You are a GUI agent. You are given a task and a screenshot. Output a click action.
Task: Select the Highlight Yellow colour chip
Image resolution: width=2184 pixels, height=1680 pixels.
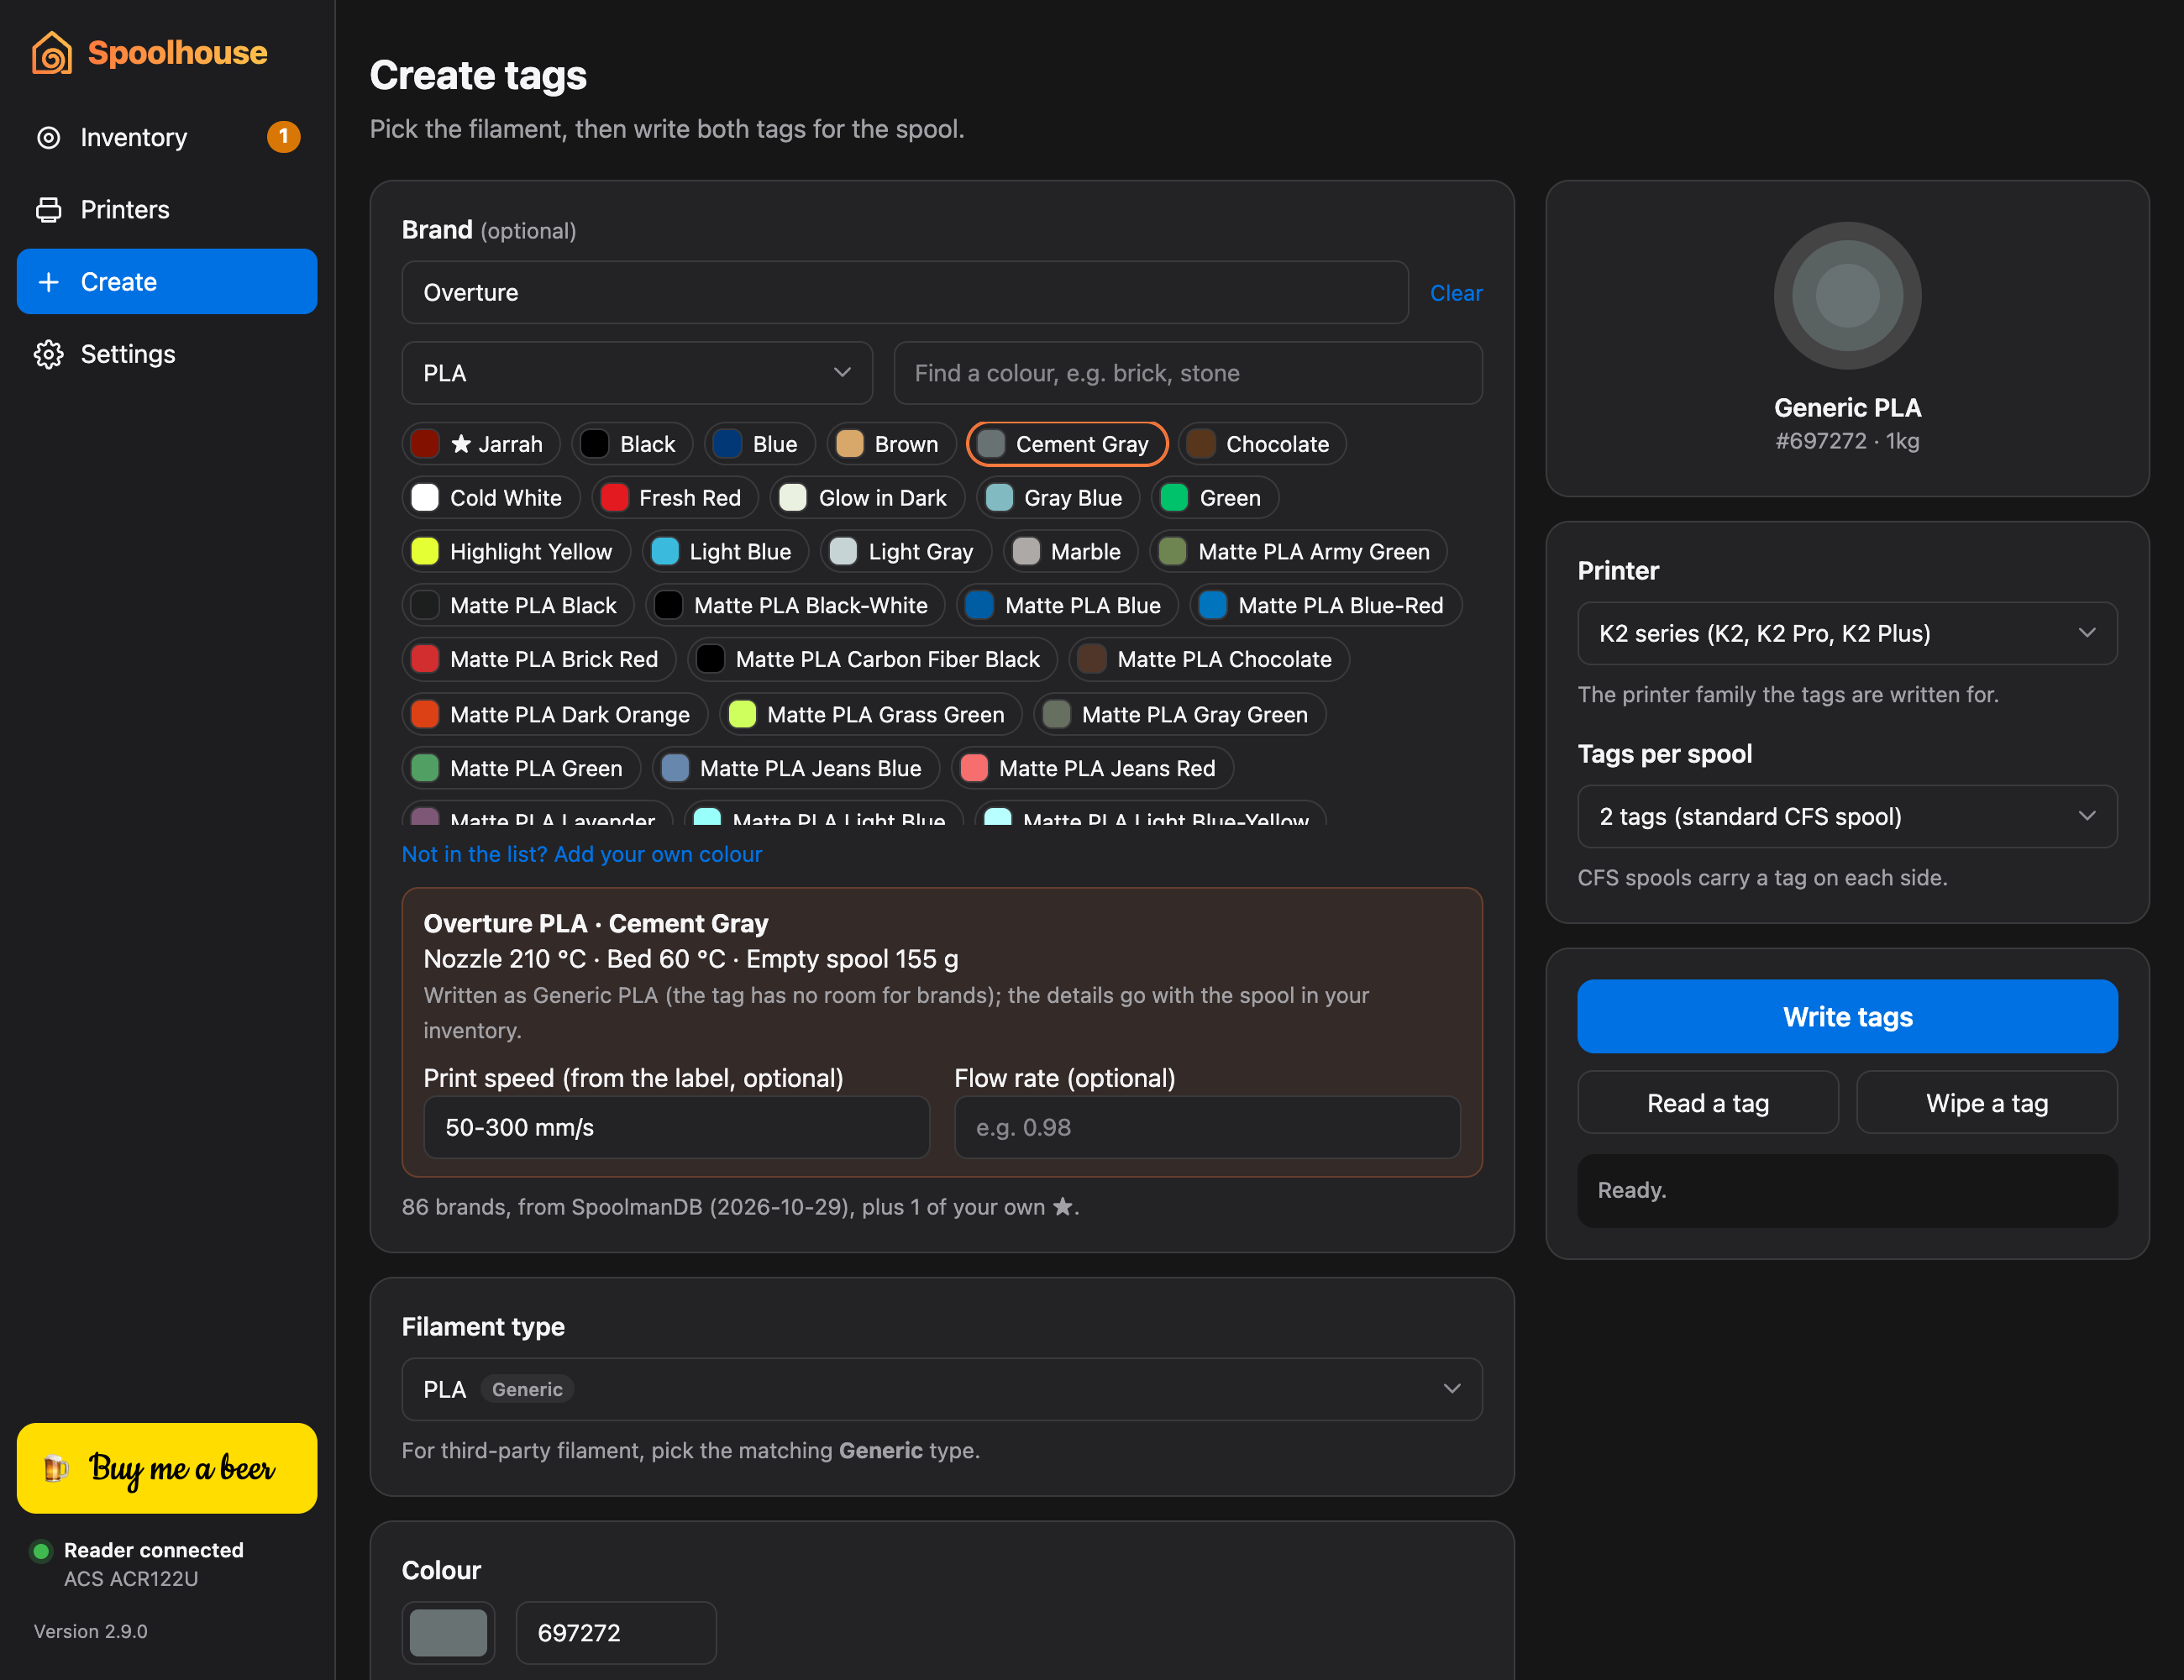516,552
